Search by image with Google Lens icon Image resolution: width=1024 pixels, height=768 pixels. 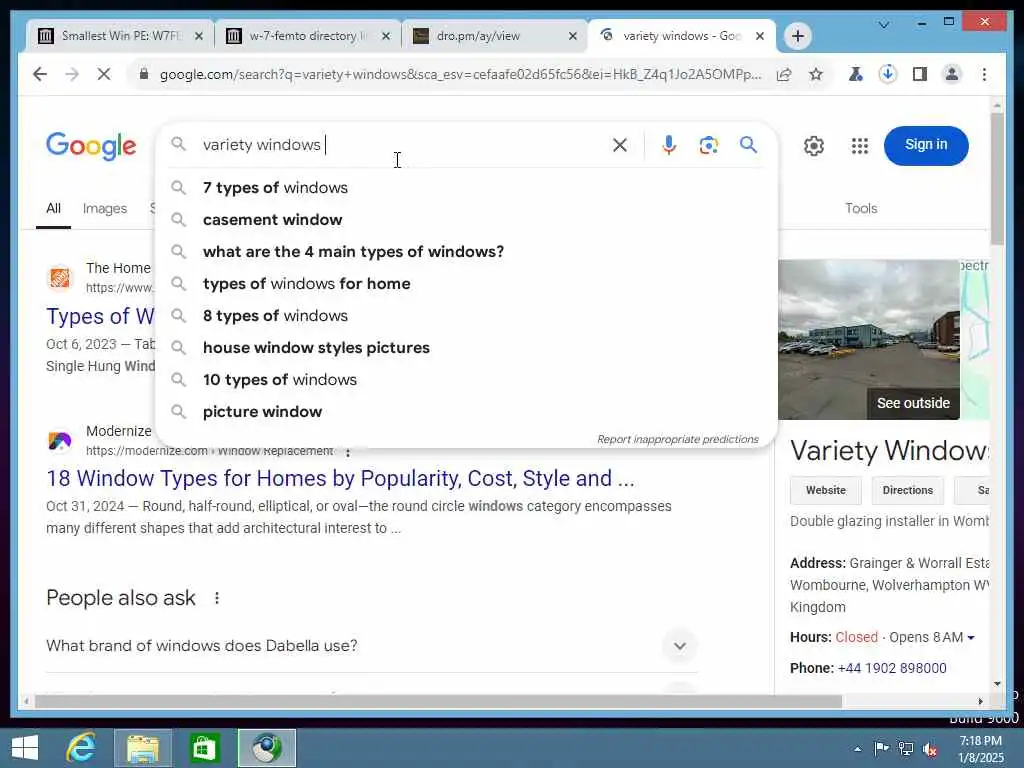(709, 145)
